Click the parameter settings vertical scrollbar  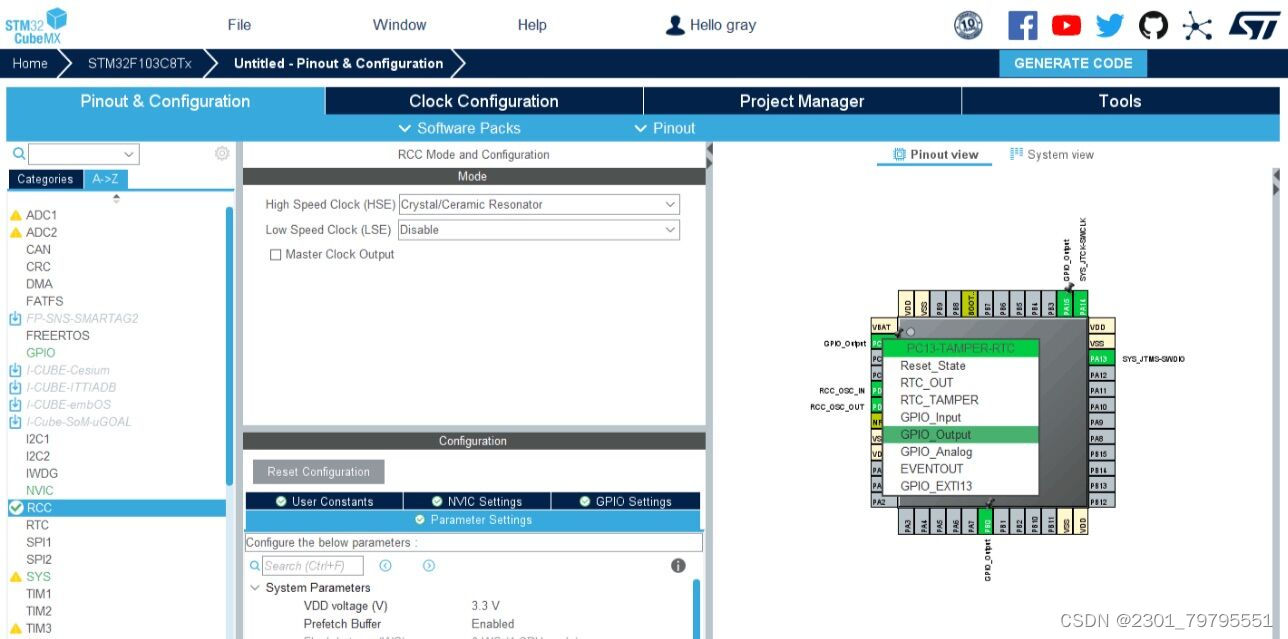tap(697, 608)
